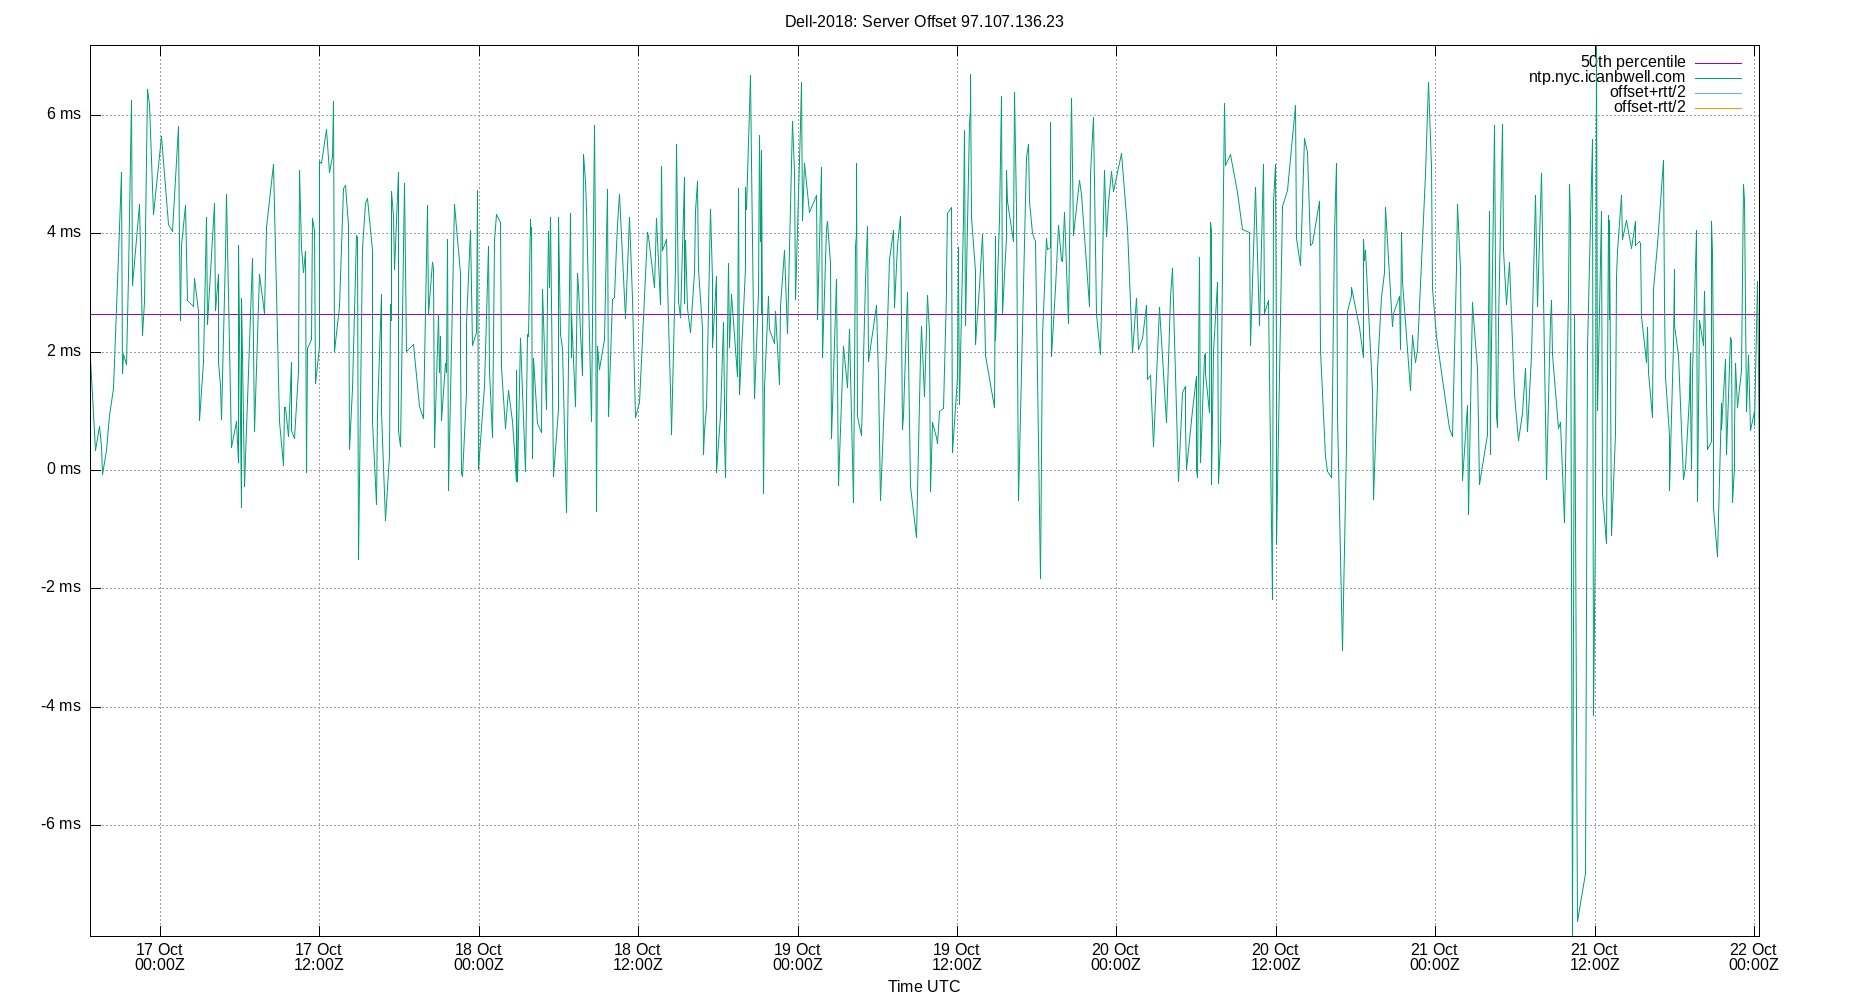
Task: Click the -2 ms y-axis label
Action: 61,587
